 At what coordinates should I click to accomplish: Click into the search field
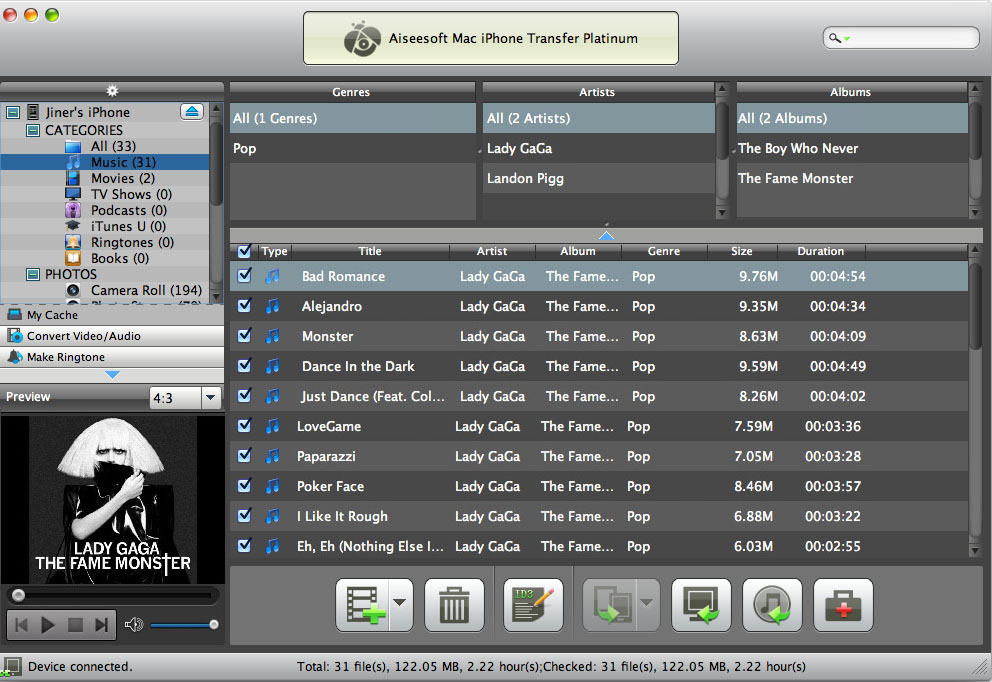(901, 38)
